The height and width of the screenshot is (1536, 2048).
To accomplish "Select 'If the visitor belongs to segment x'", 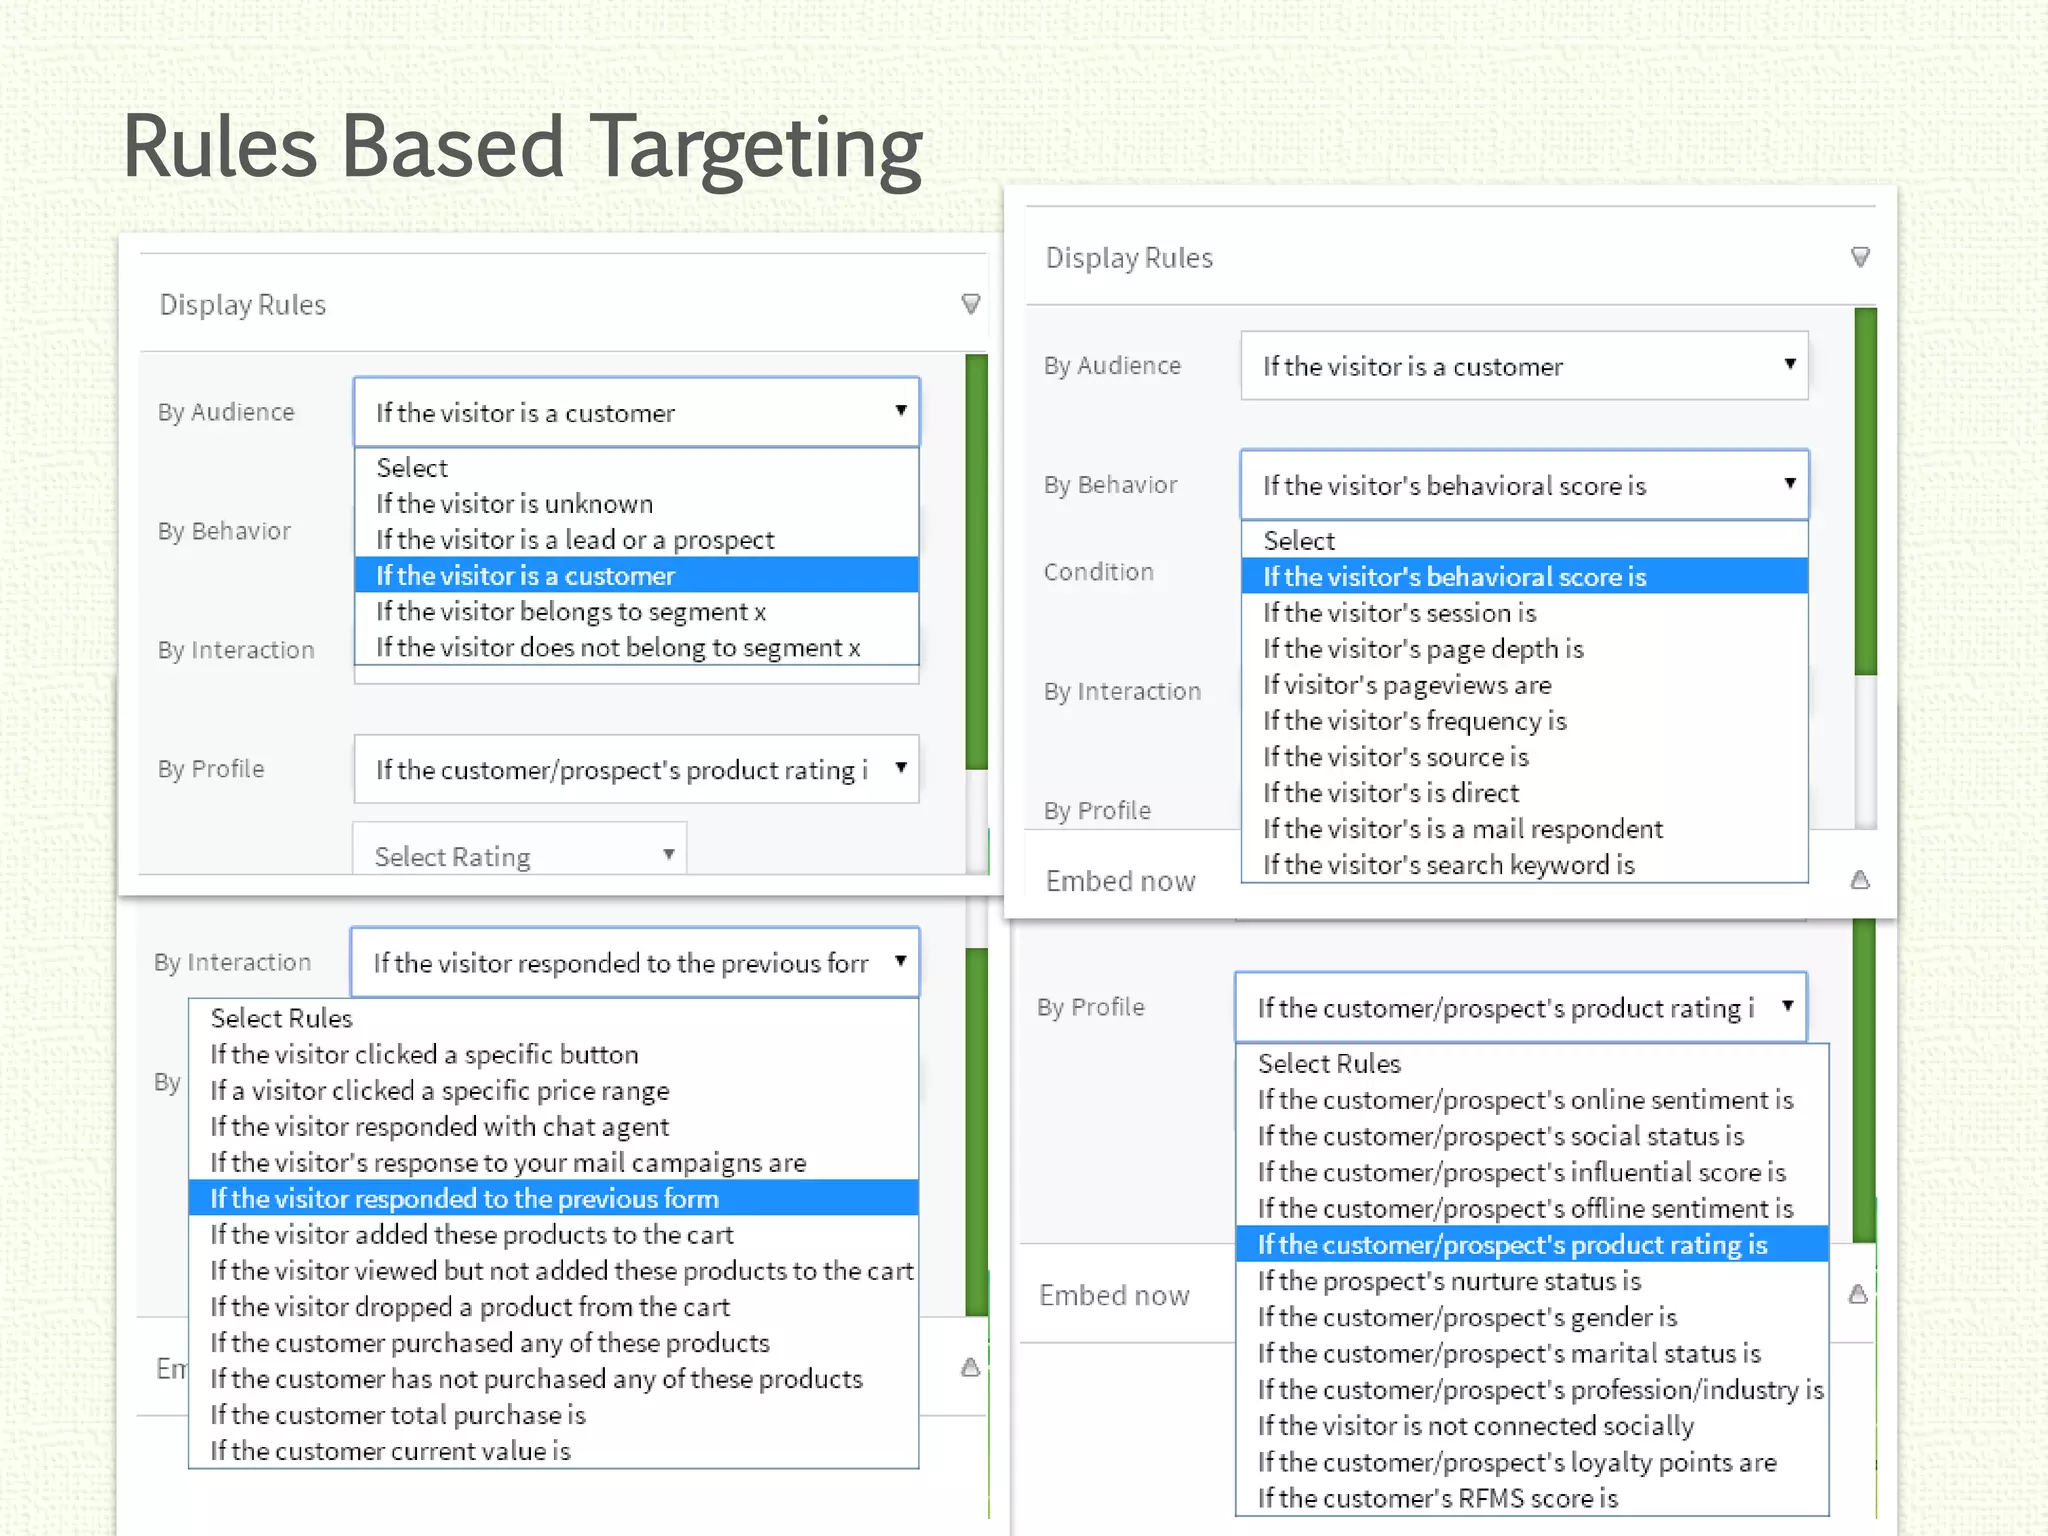I will pos(570,612).
